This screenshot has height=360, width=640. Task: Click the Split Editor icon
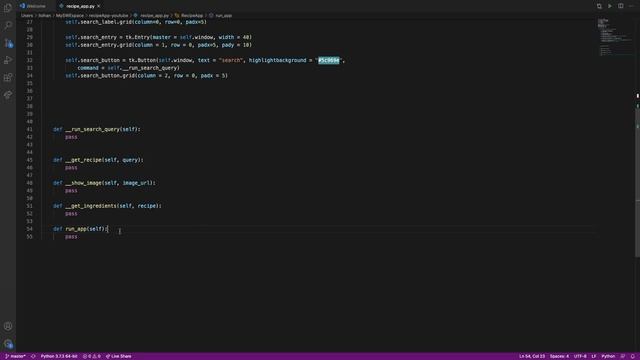point(620,6)
